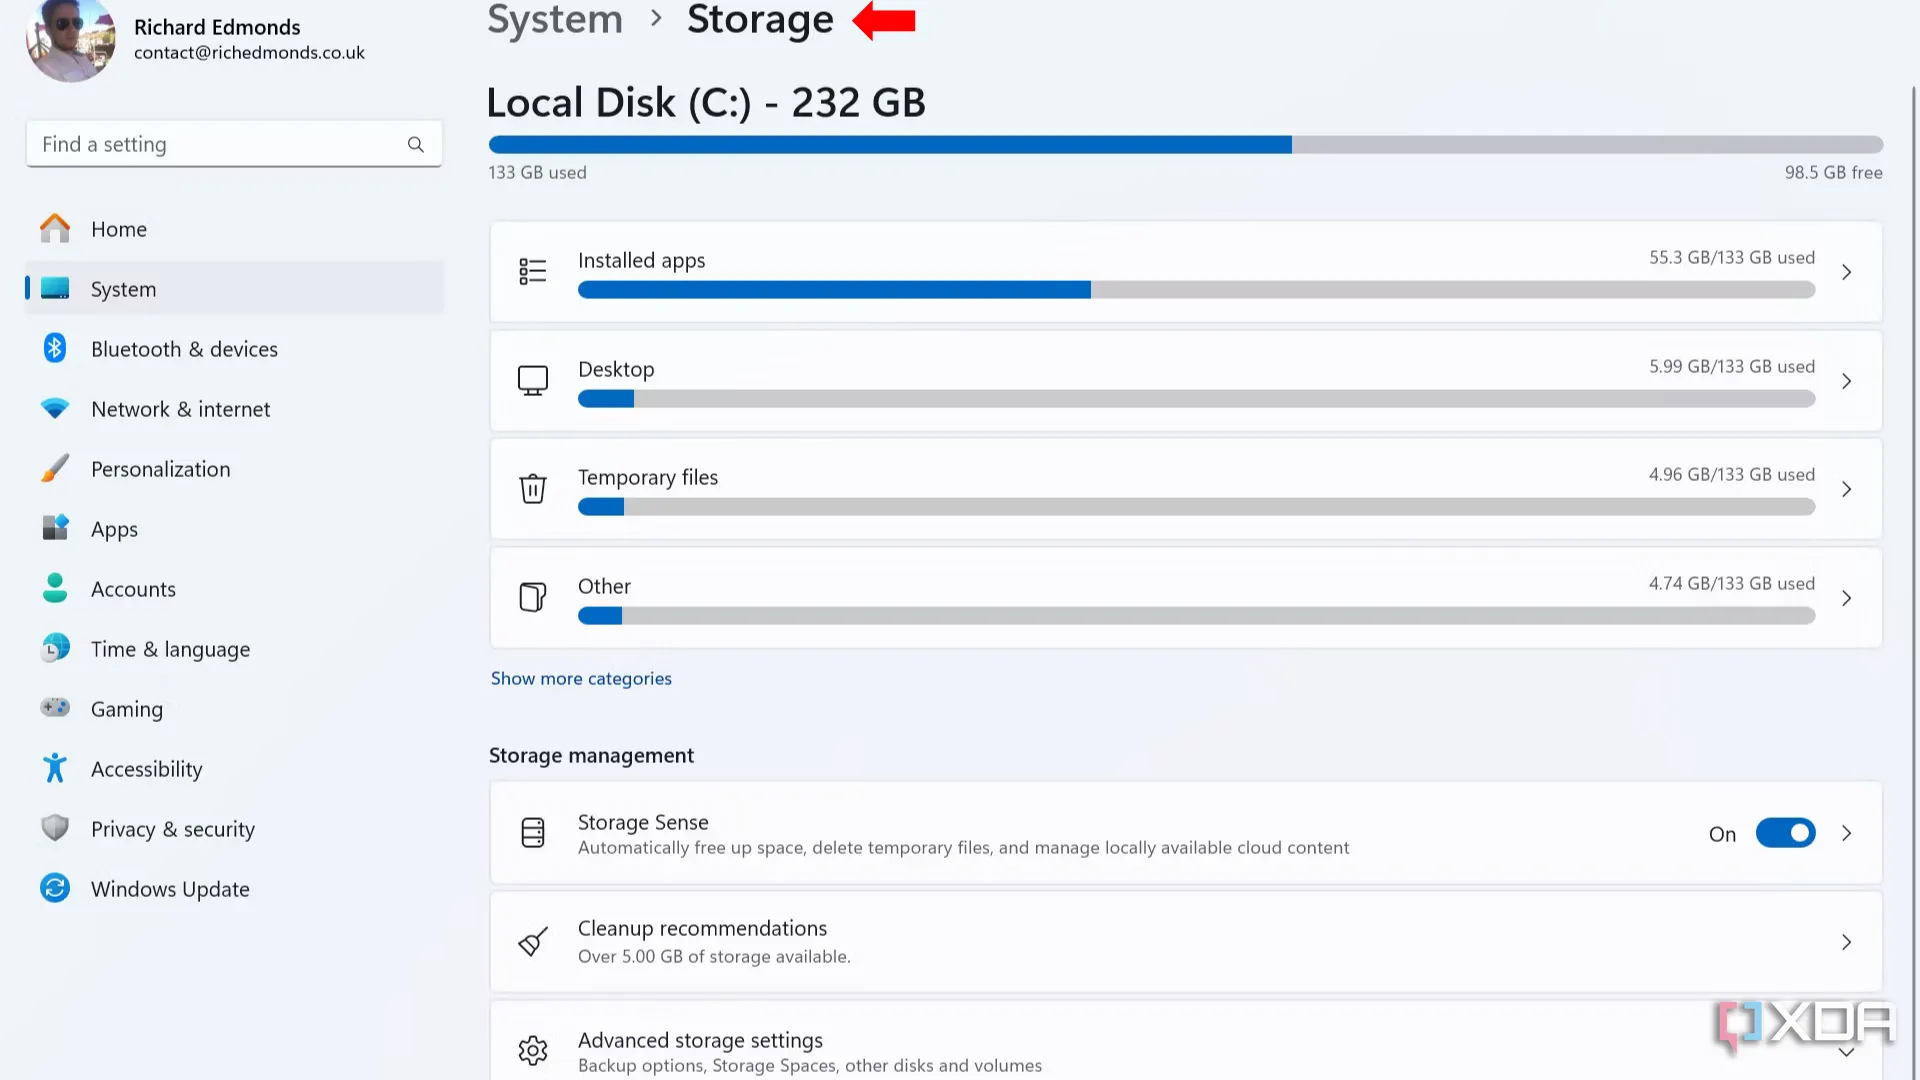Open Network & internet settings
Screen dimensions: 1920x1080
pos(234,409)
